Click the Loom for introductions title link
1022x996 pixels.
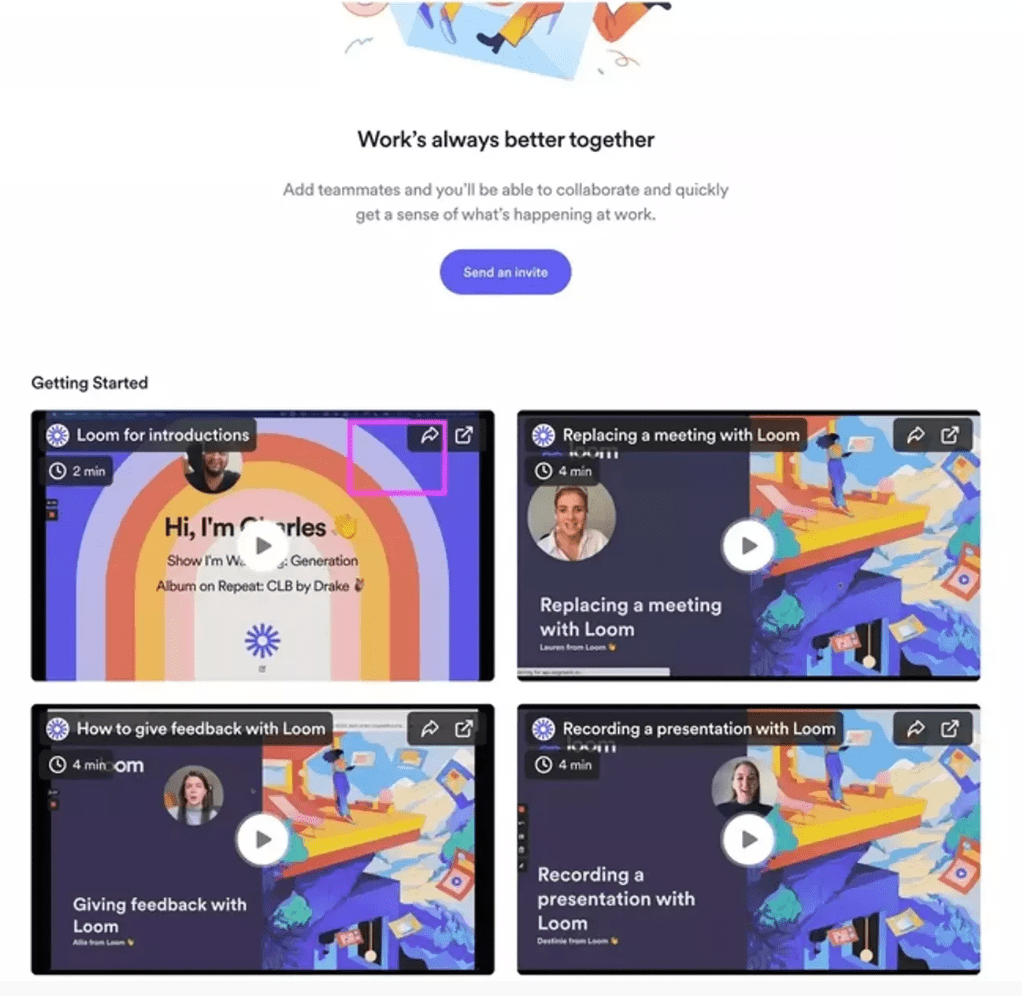(x=163, y=435)
